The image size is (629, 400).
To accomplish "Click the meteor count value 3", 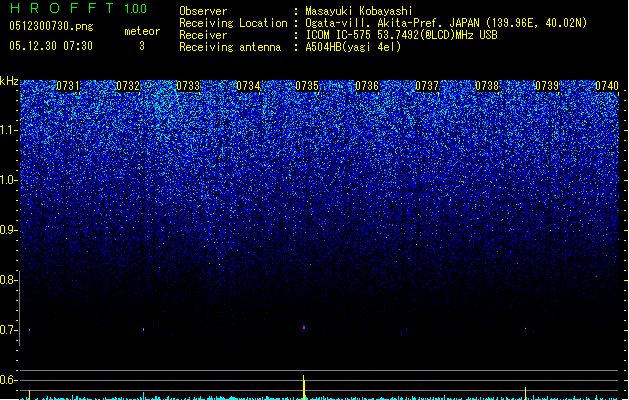I will point(142,46).
